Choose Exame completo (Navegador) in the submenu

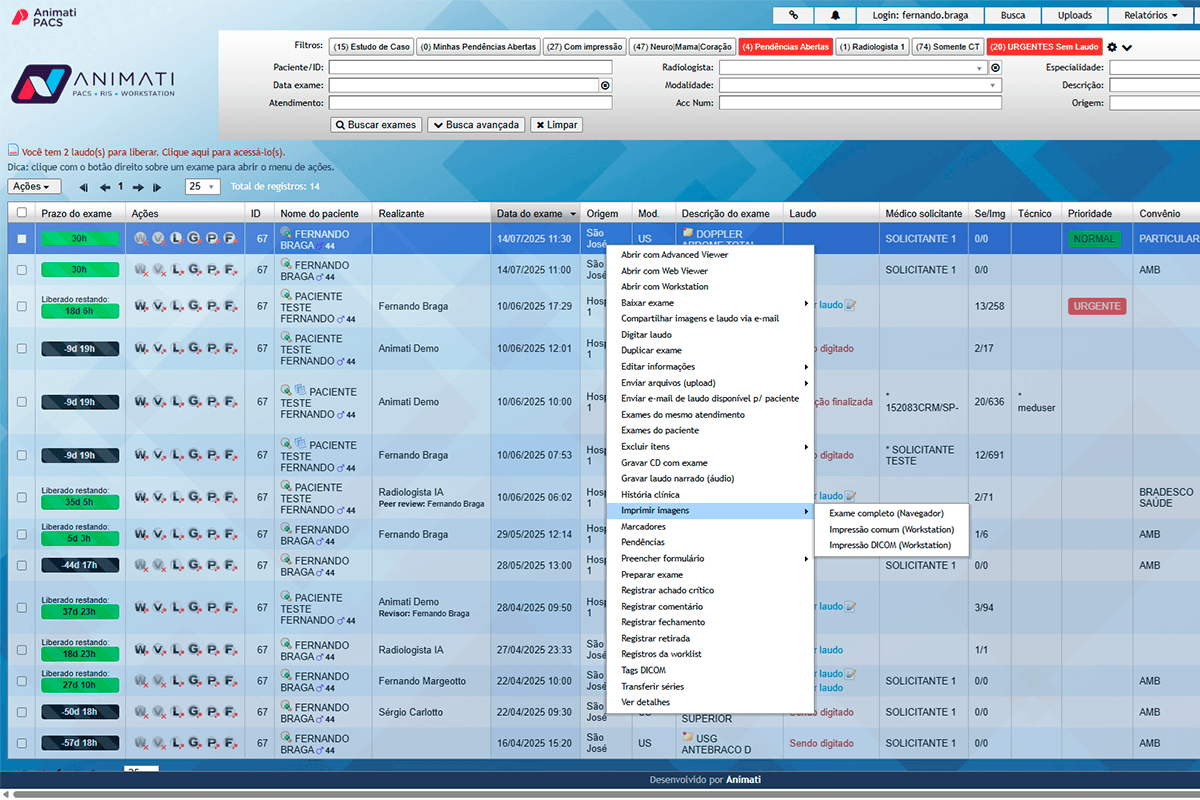[x=887, y=513]
